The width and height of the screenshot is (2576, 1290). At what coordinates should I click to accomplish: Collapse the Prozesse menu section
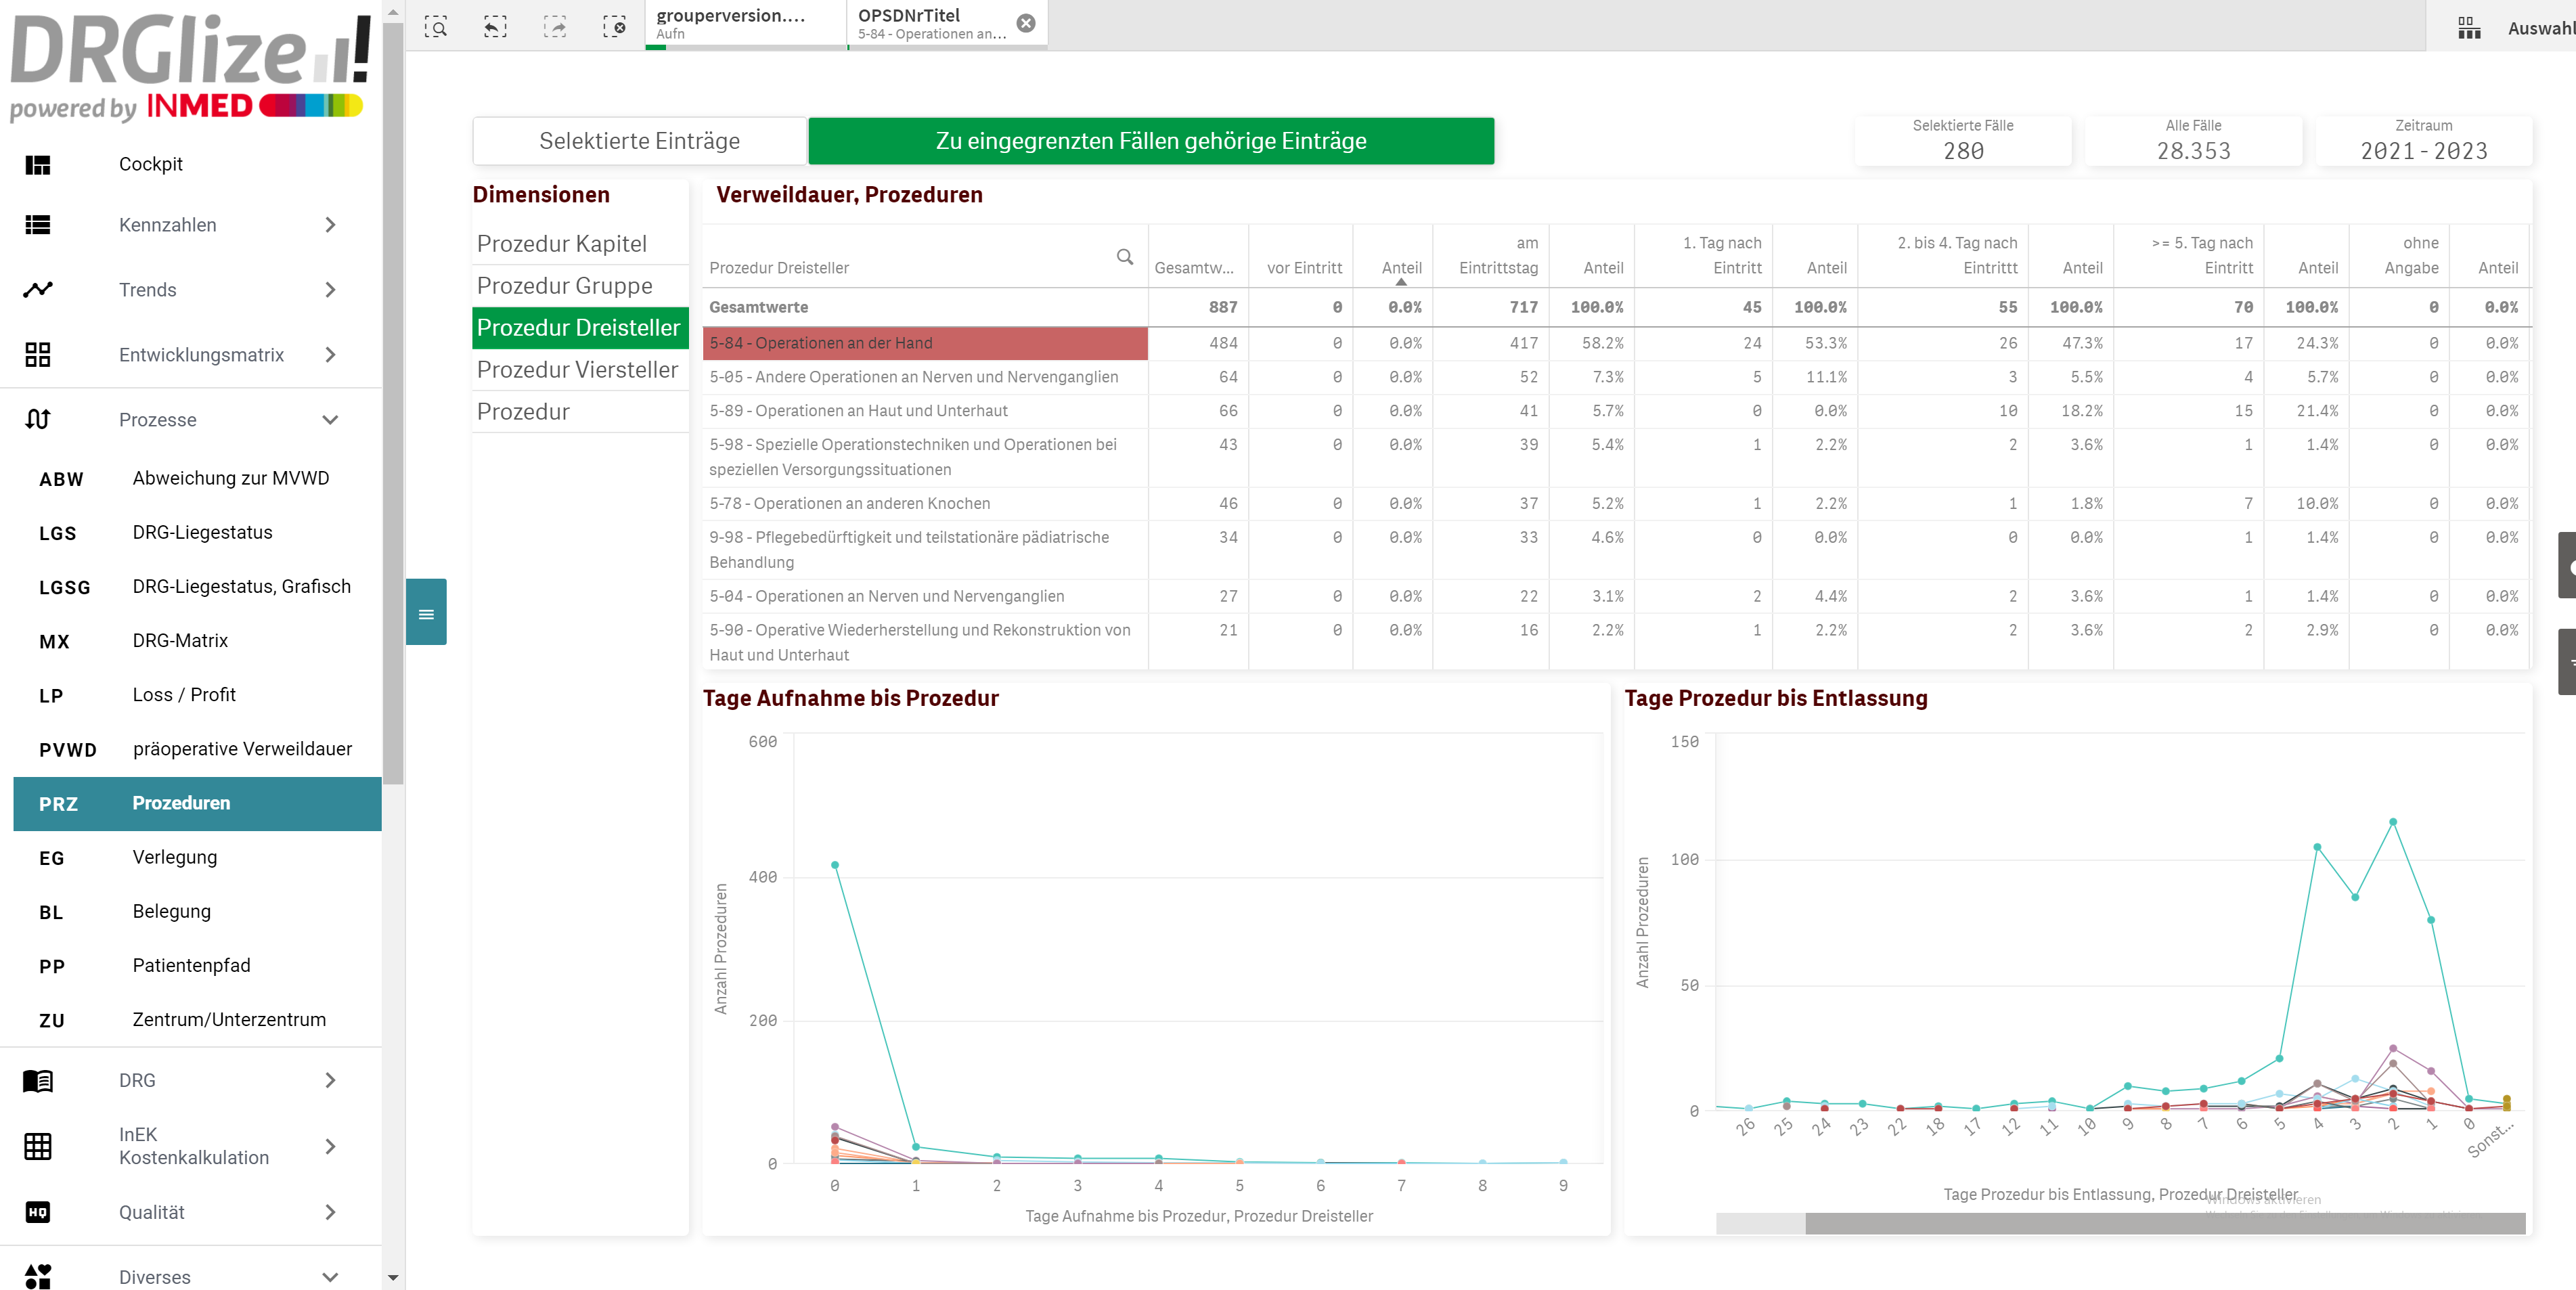(330, 420)
